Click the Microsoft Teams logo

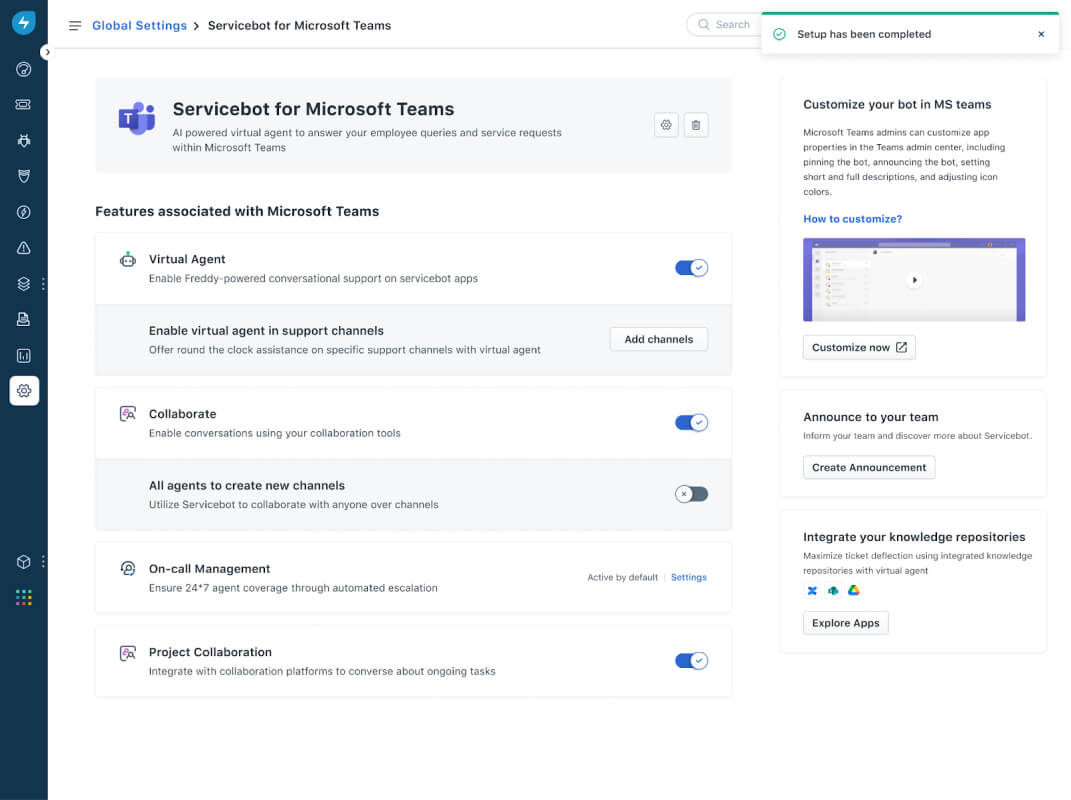(x=137, y=118)
